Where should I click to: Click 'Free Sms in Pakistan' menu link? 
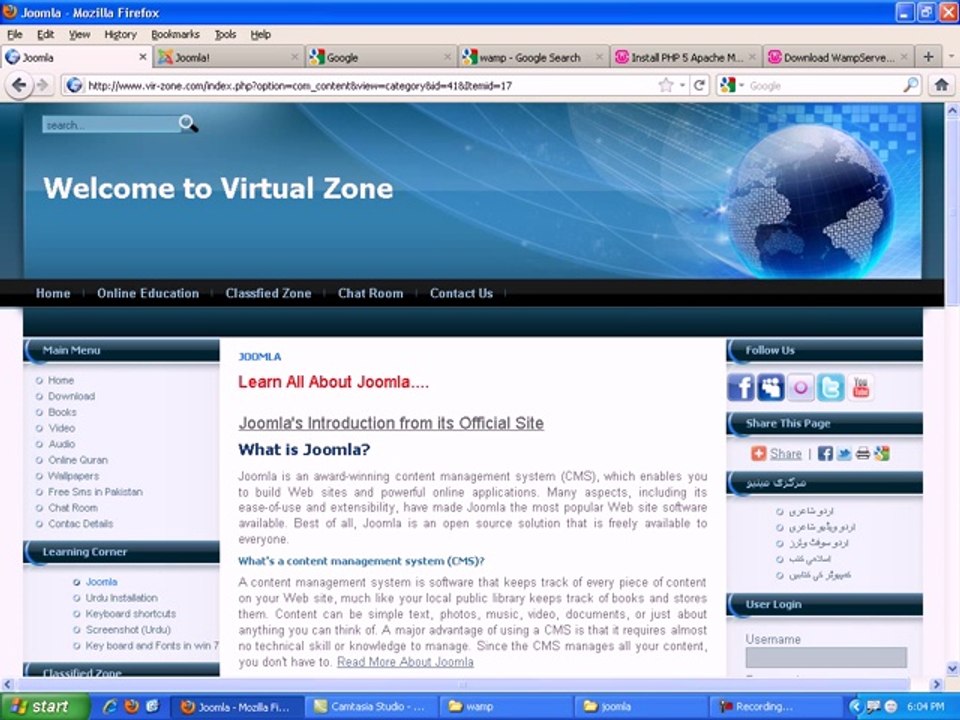point(96,492)
